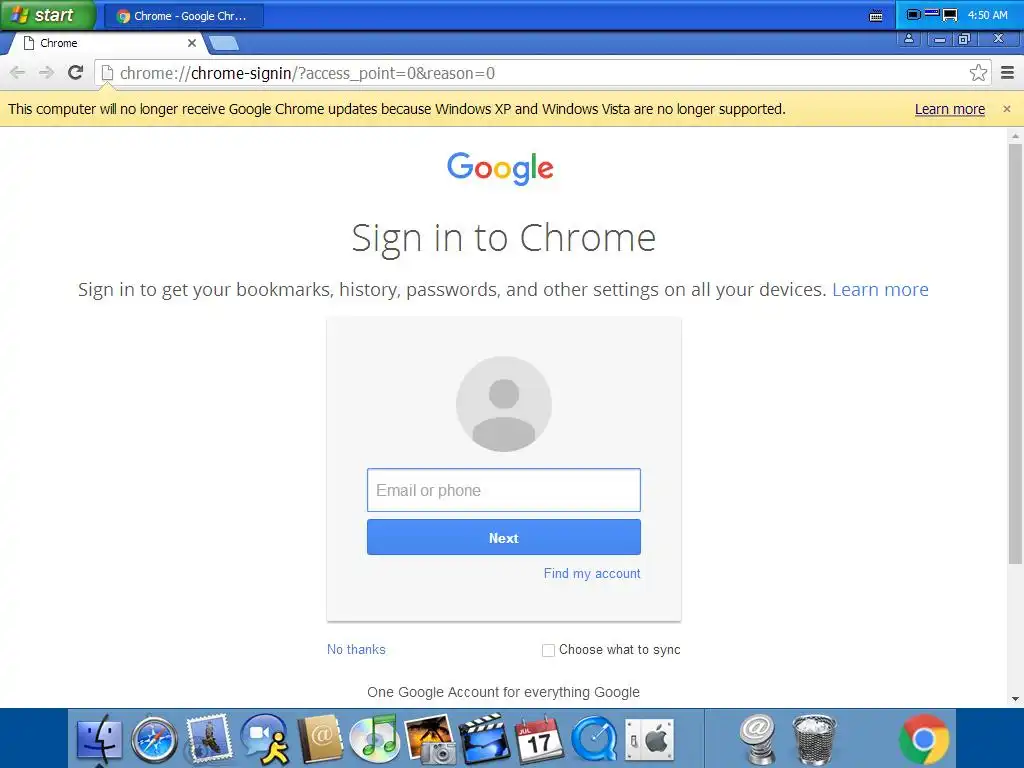Launch iTunes from the dock

374,739
